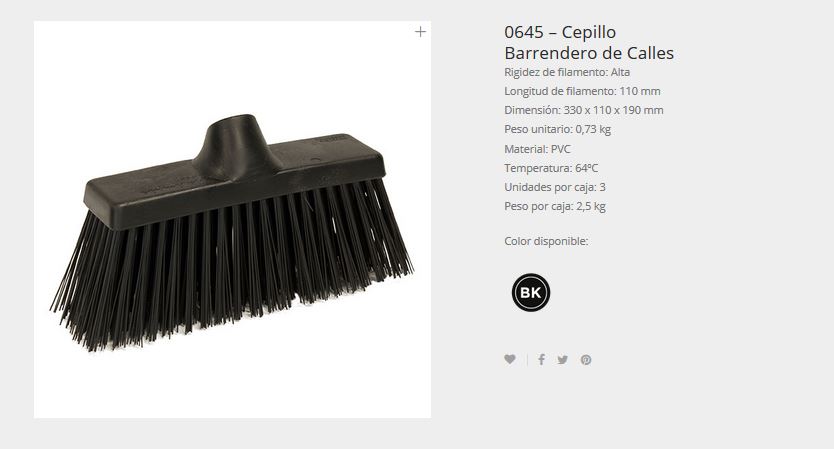
Task: Add the product to wishlist with heart icon
Action: [510, 359]
